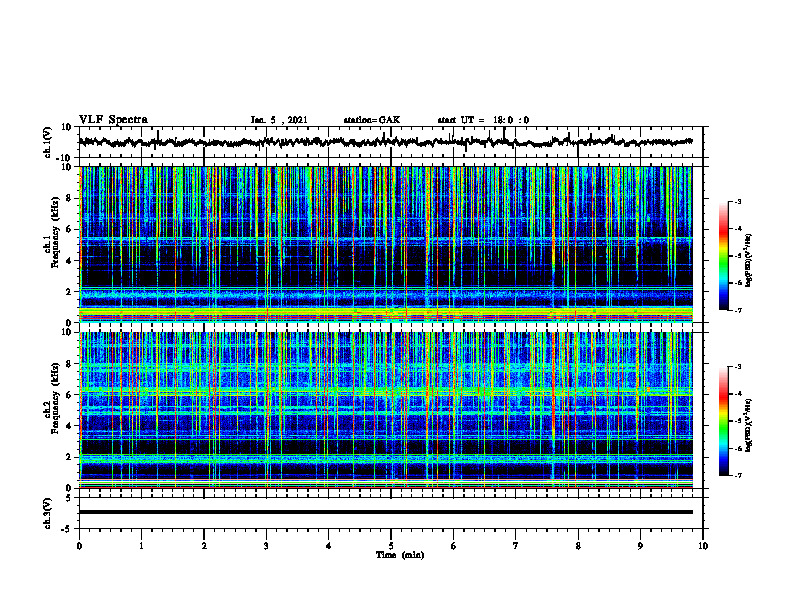Screen dimensions: 792x612
Task: Click time axis tick label "9"
Action: pos(640,546)
